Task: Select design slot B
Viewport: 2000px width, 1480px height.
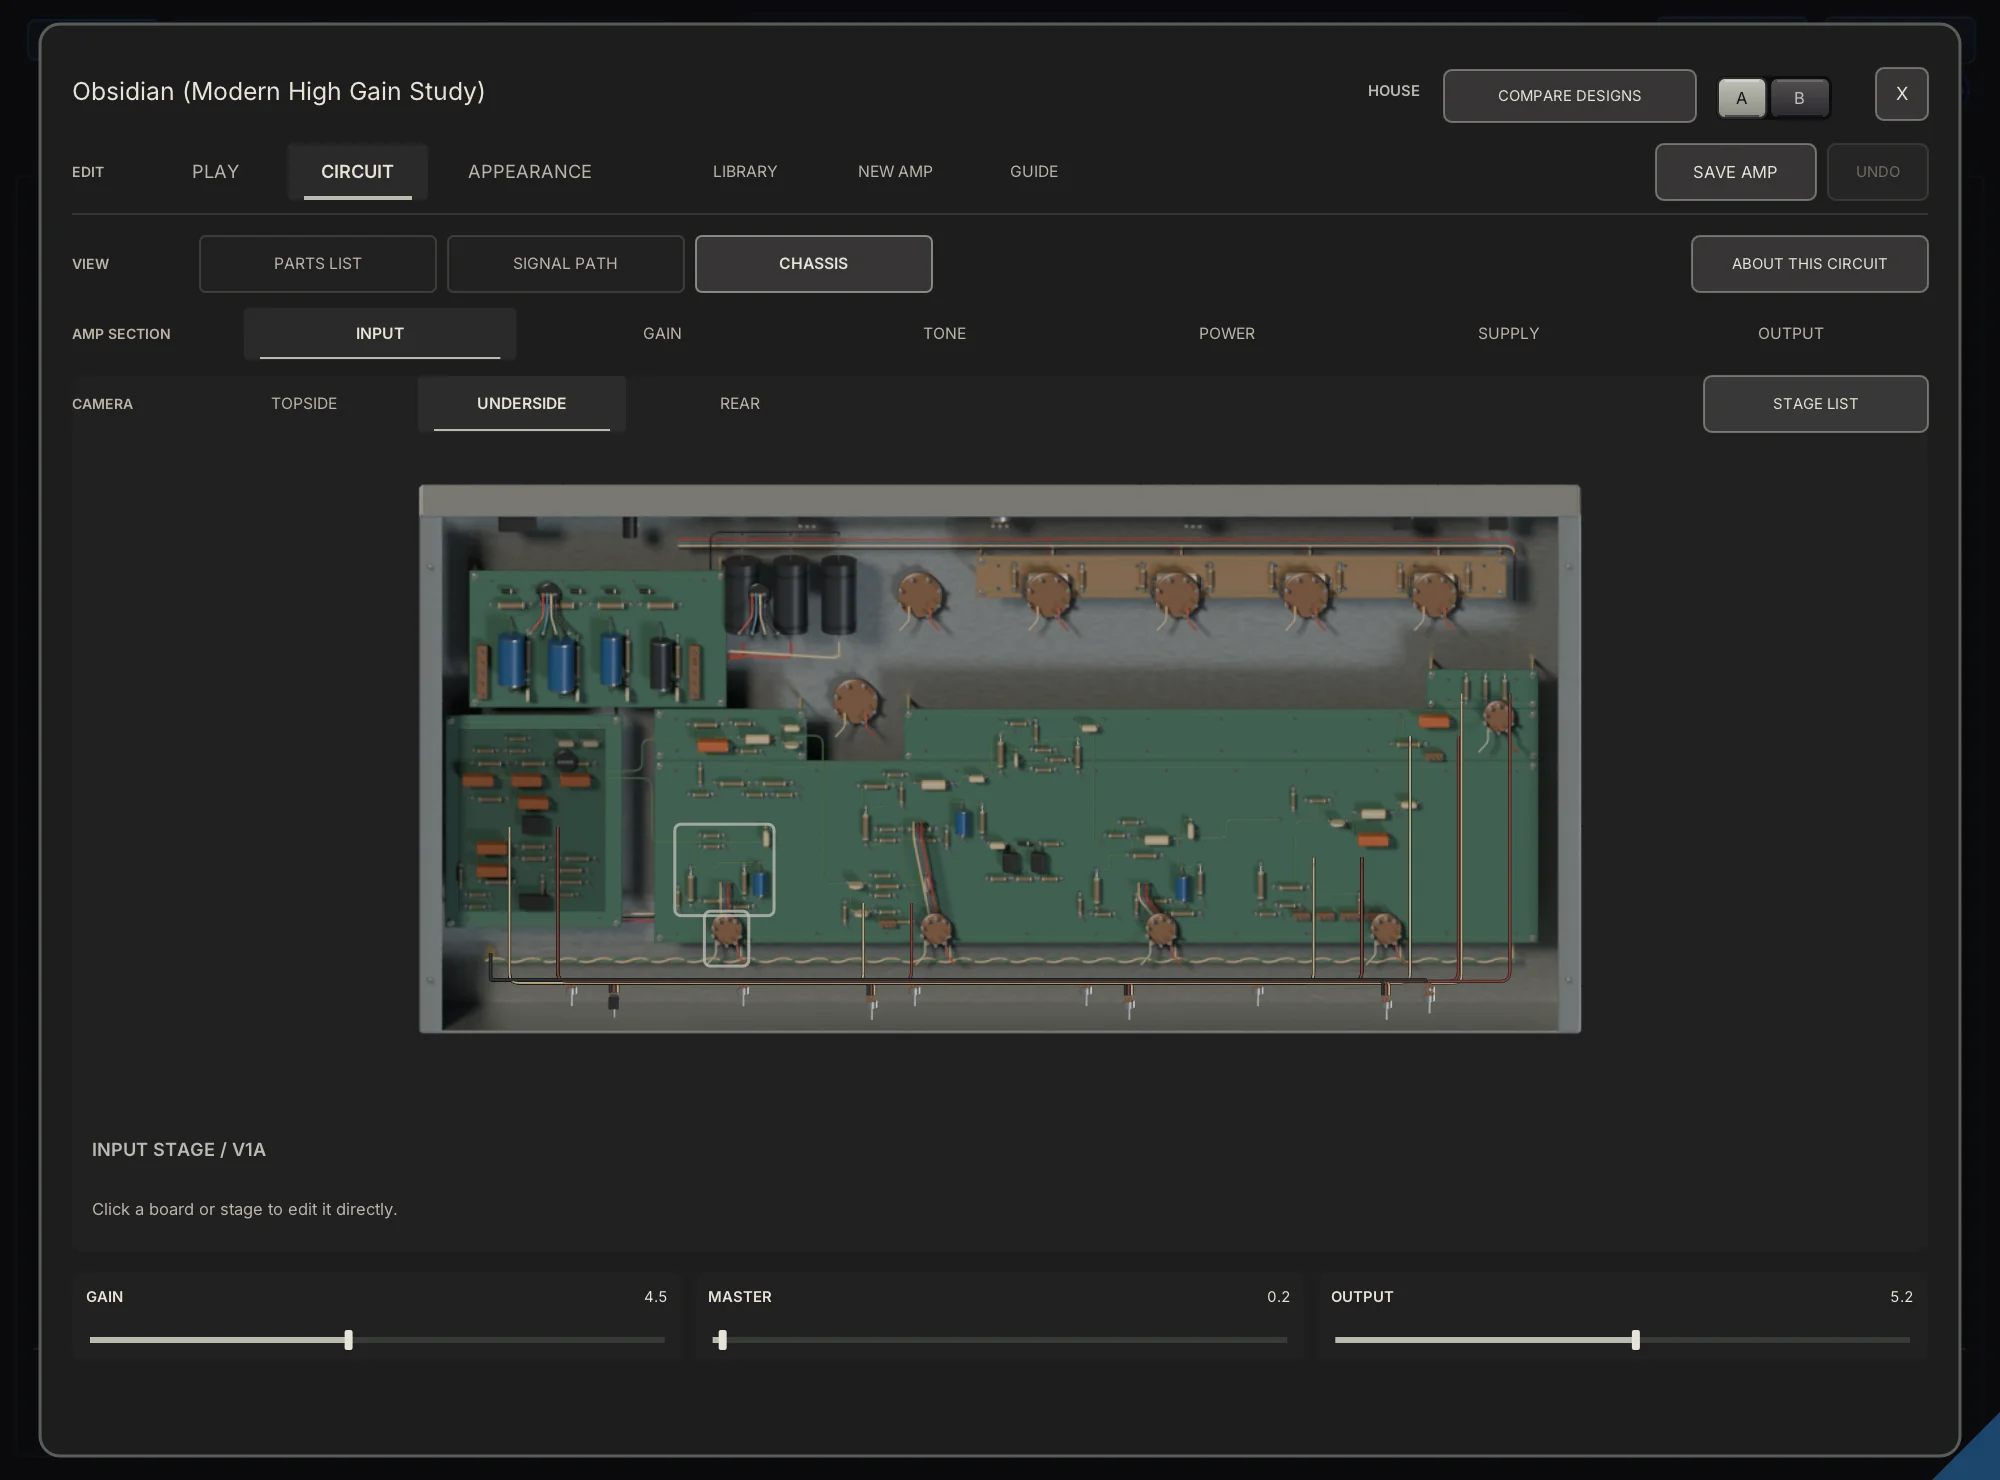Action: pos(1799,98)
